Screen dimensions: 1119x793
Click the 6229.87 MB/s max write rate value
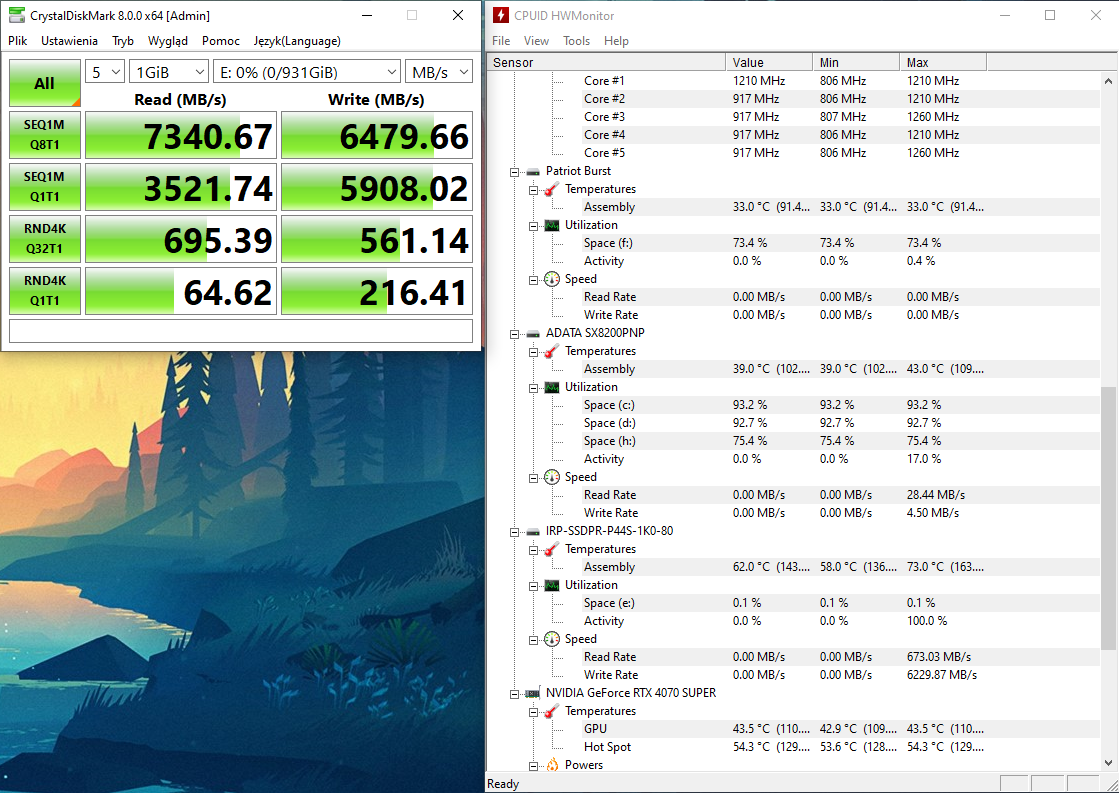tap(941, 675)
